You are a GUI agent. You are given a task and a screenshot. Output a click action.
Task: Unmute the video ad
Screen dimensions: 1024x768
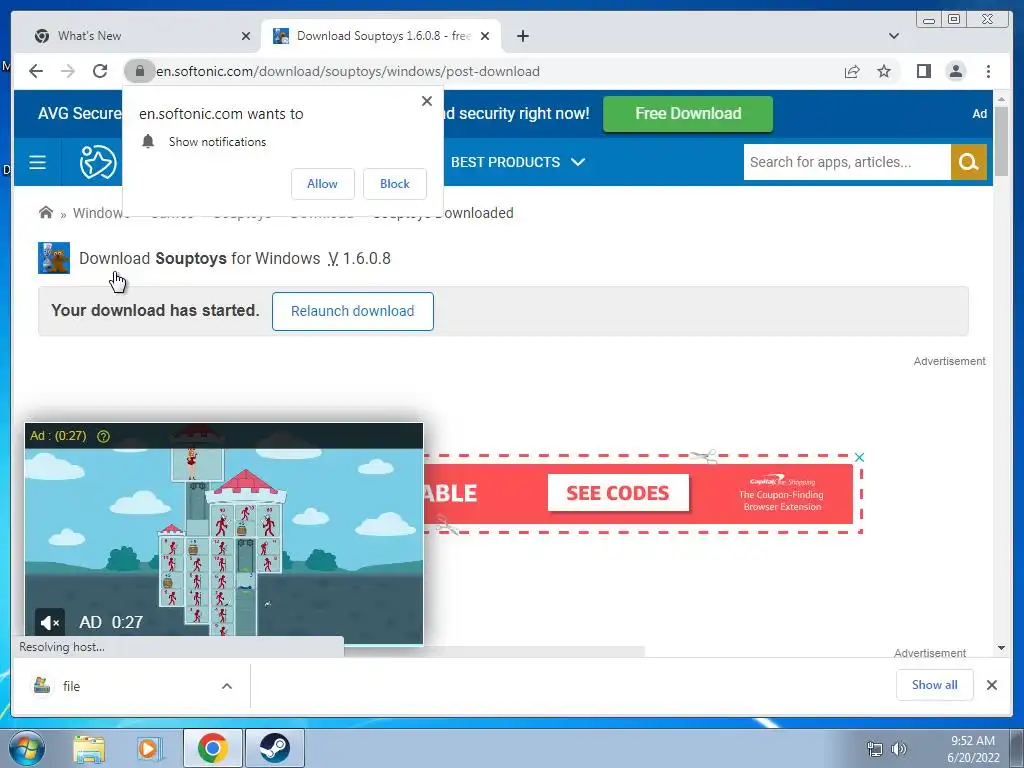pos(50,622)
